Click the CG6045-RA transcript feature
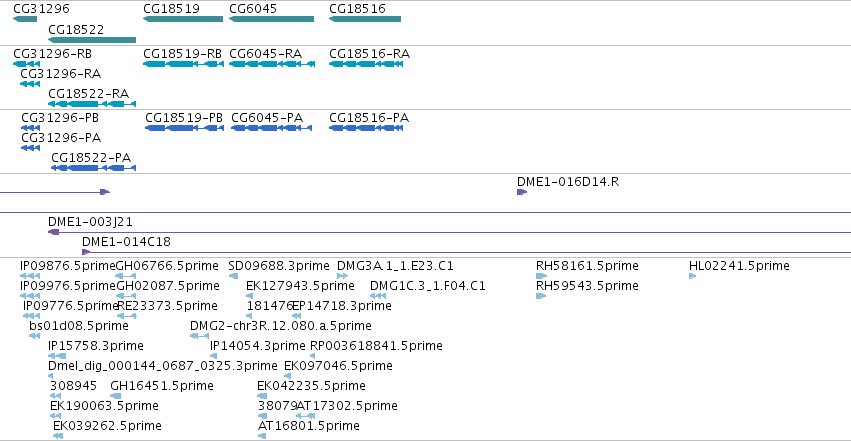 click(272, 64)
